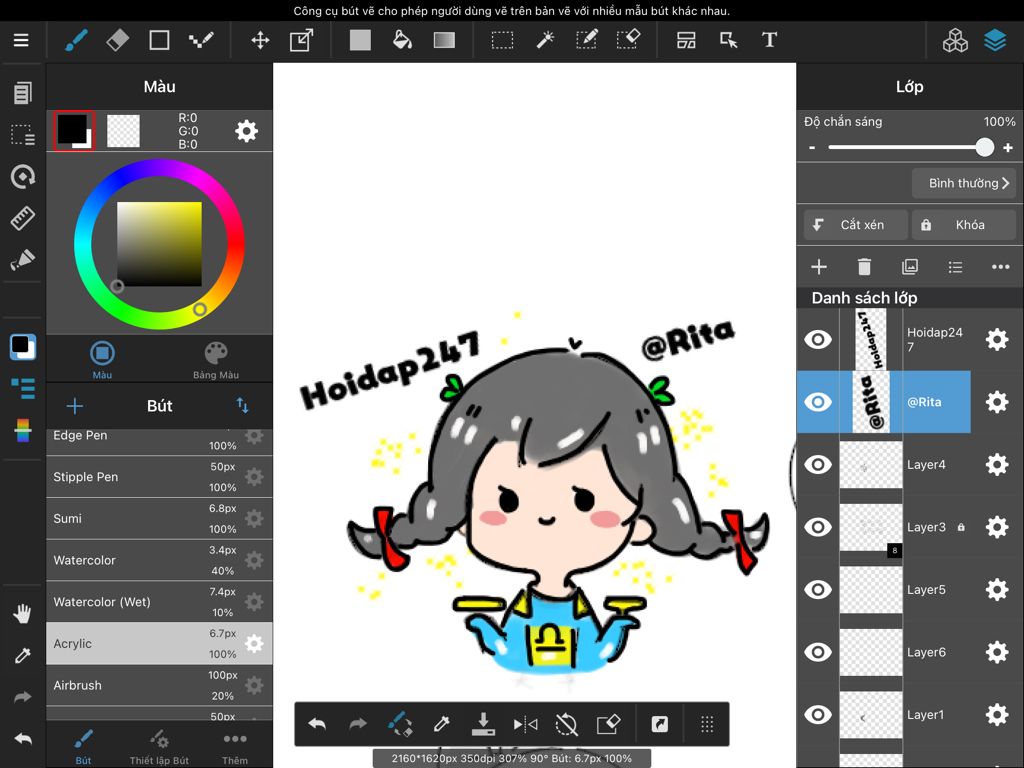Open settings gear for @Rita layer
Screen dimensions: 1024x768
(x=997, y=402)
